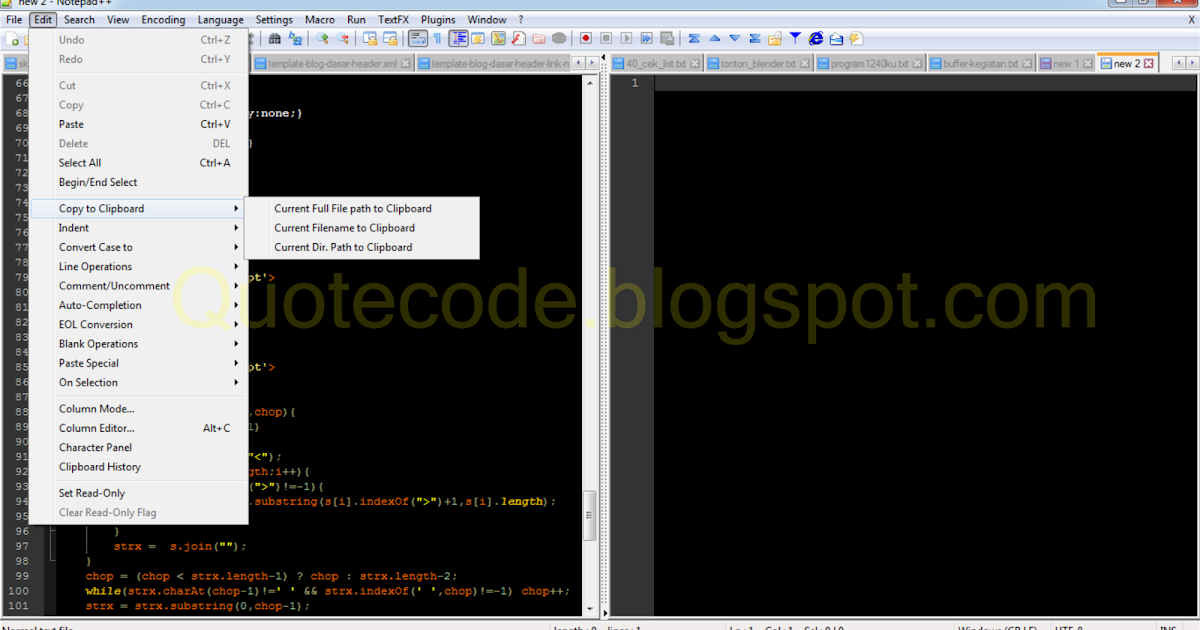Click the blue up-triangle toolbar icon

[714, 39]
